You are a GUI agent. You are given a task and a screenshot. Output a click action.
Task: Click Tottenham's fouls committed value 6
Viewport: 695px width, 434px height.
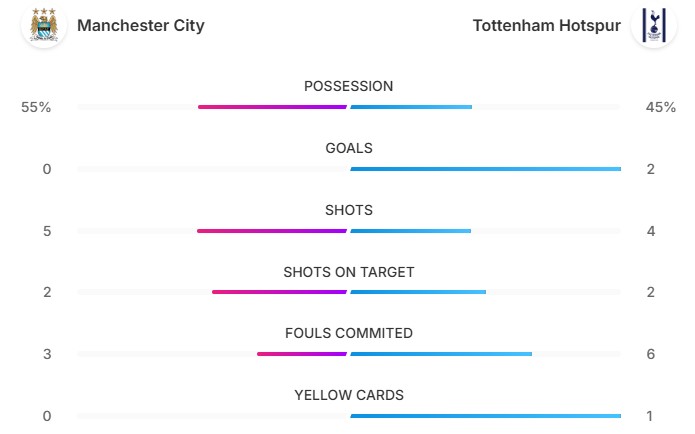pos(651,354)
